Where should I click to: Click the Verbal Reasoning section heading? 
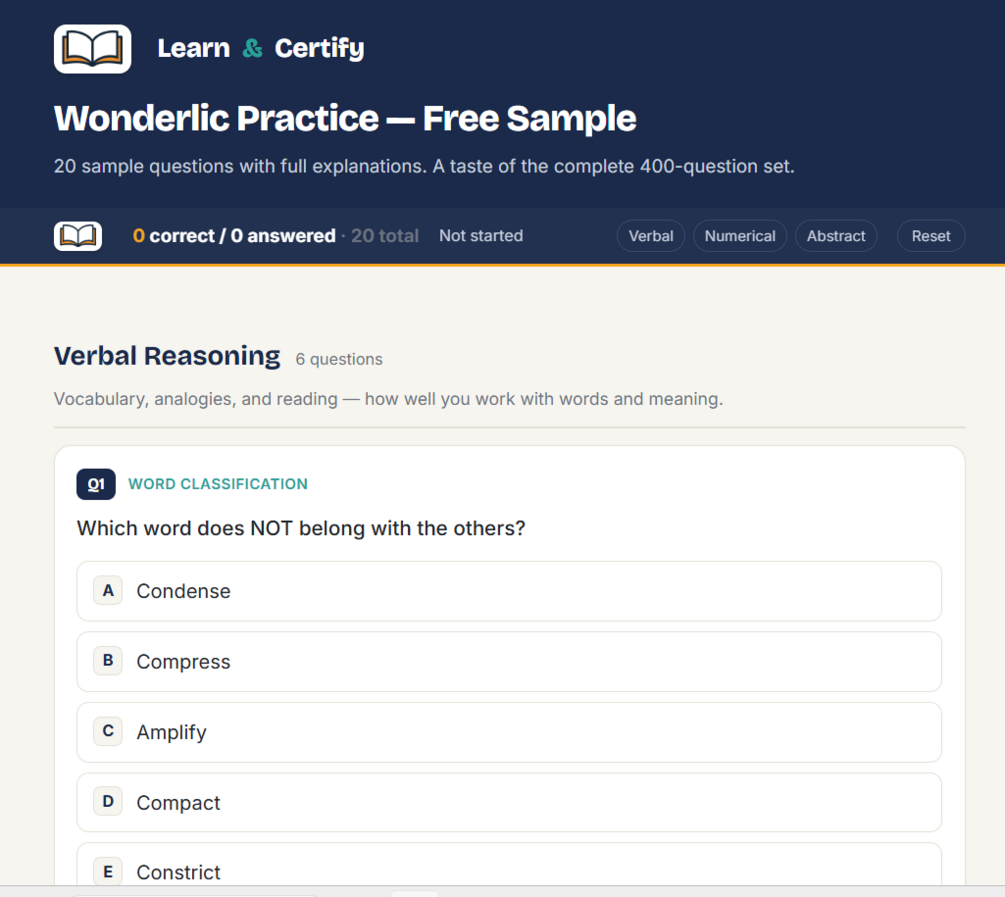tap(167, 356)
